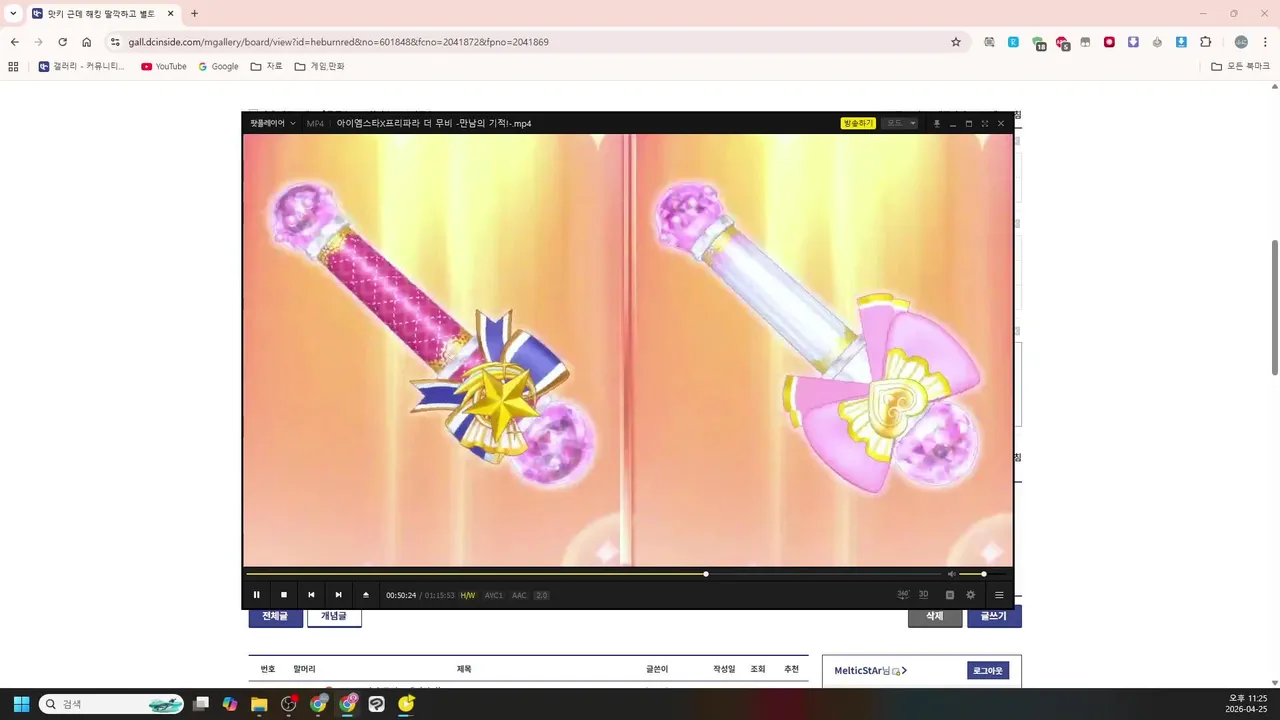Stop playback in PotPlayer
1280x720 pixels.
click(284, 595)
